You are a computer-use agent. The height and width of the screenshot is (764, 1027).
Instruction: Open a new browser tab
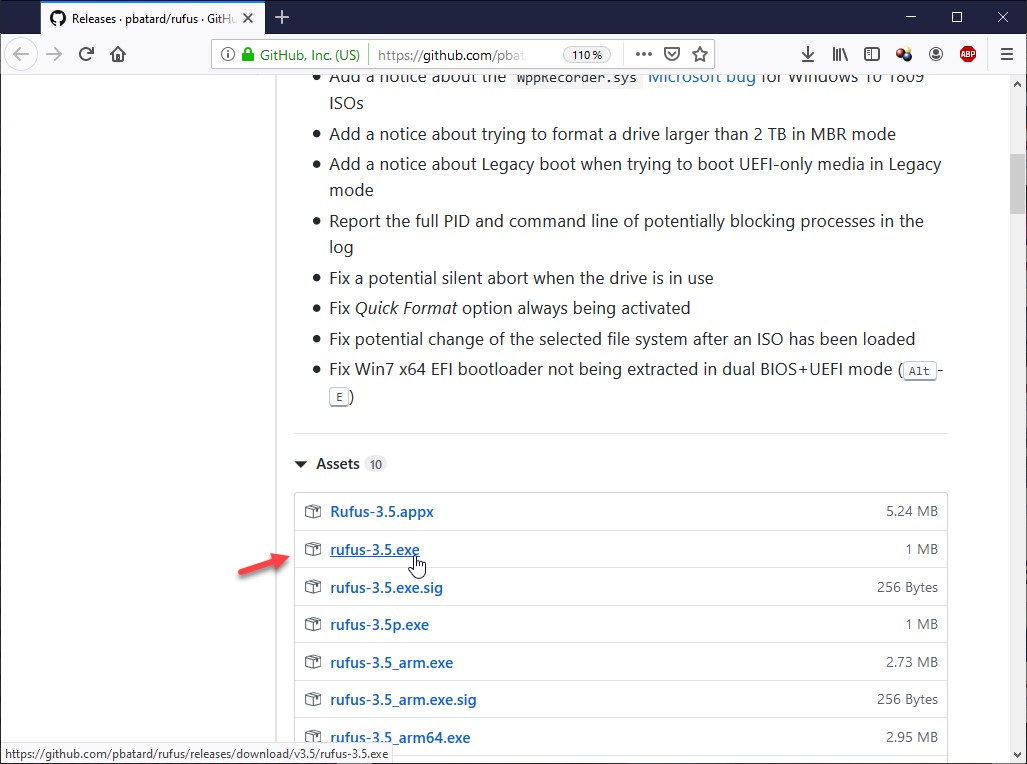pos(282,17)
